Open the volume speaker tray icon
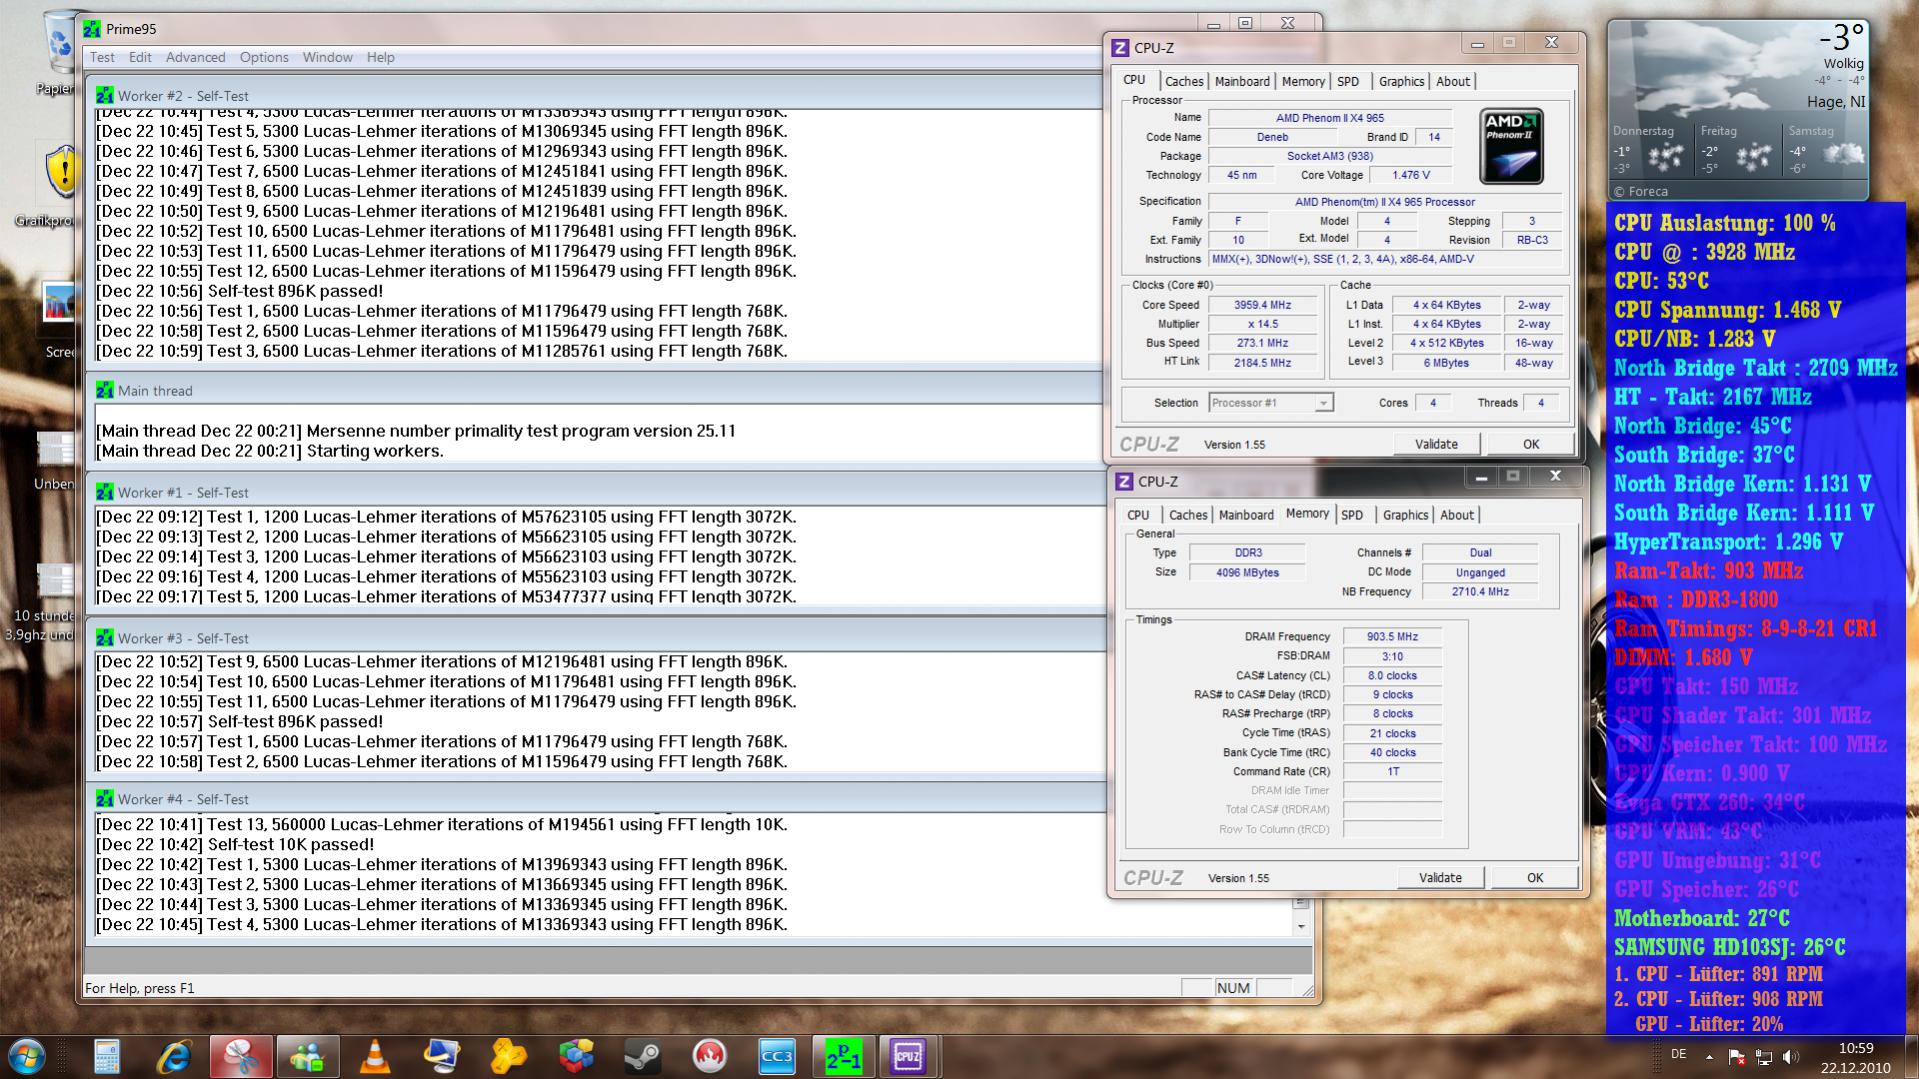The image size is (1919, 1079). 1790,1056
